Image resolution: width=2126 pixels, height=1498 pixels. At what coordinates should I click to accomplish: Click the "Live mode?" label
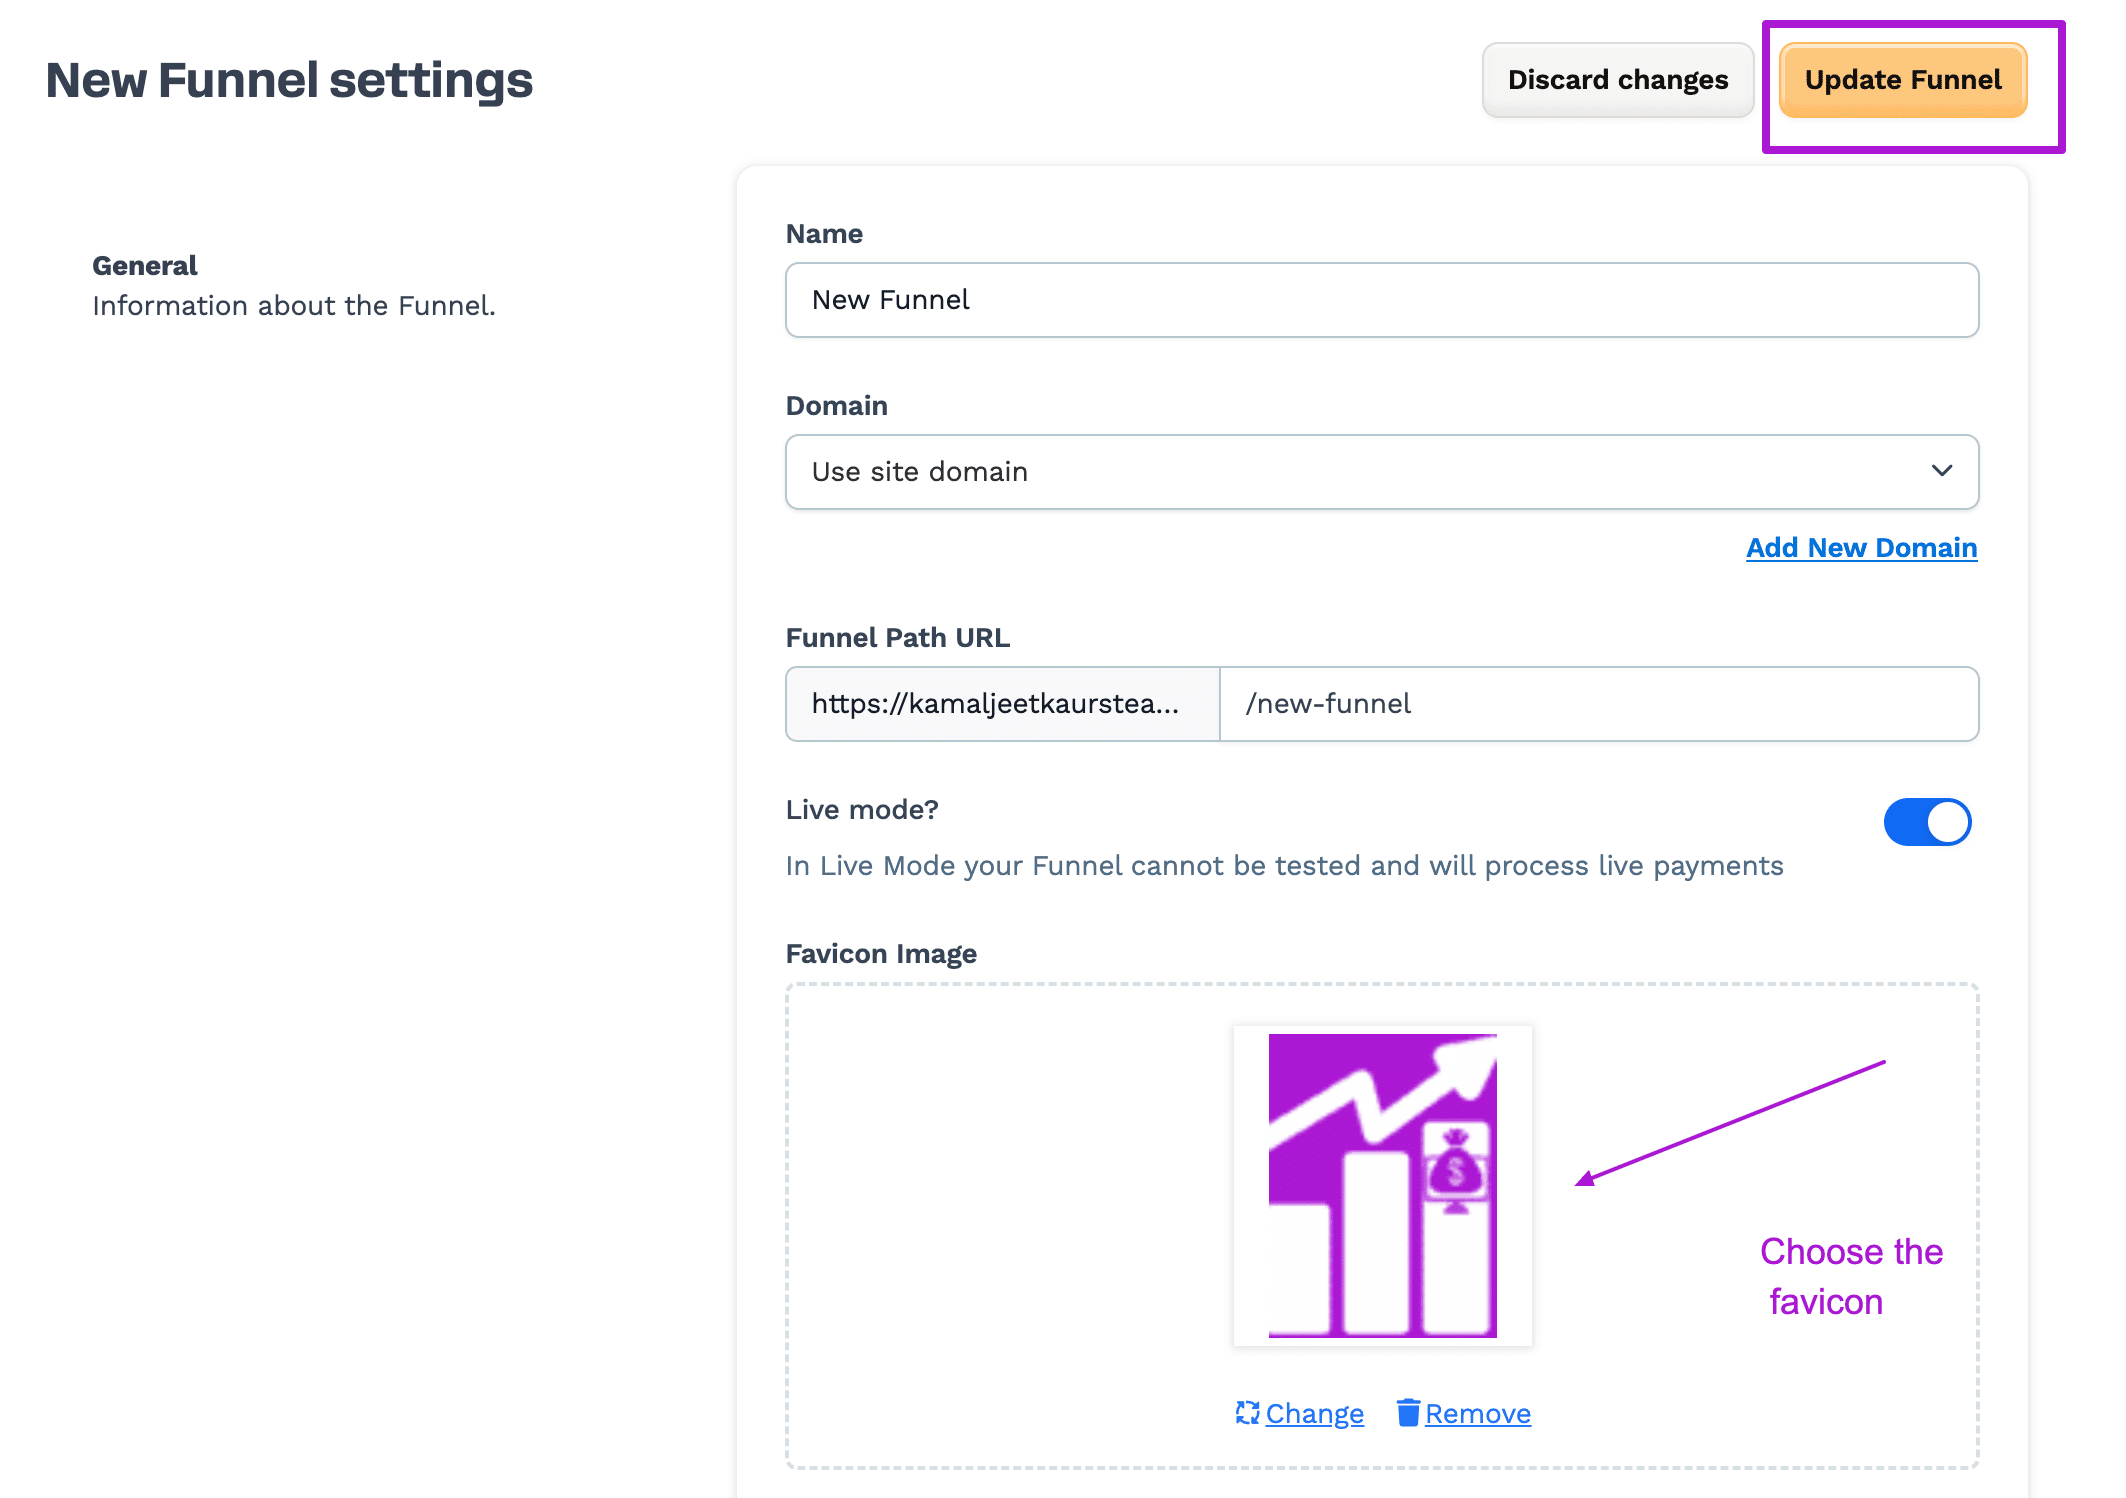click(x=862, y=810)
